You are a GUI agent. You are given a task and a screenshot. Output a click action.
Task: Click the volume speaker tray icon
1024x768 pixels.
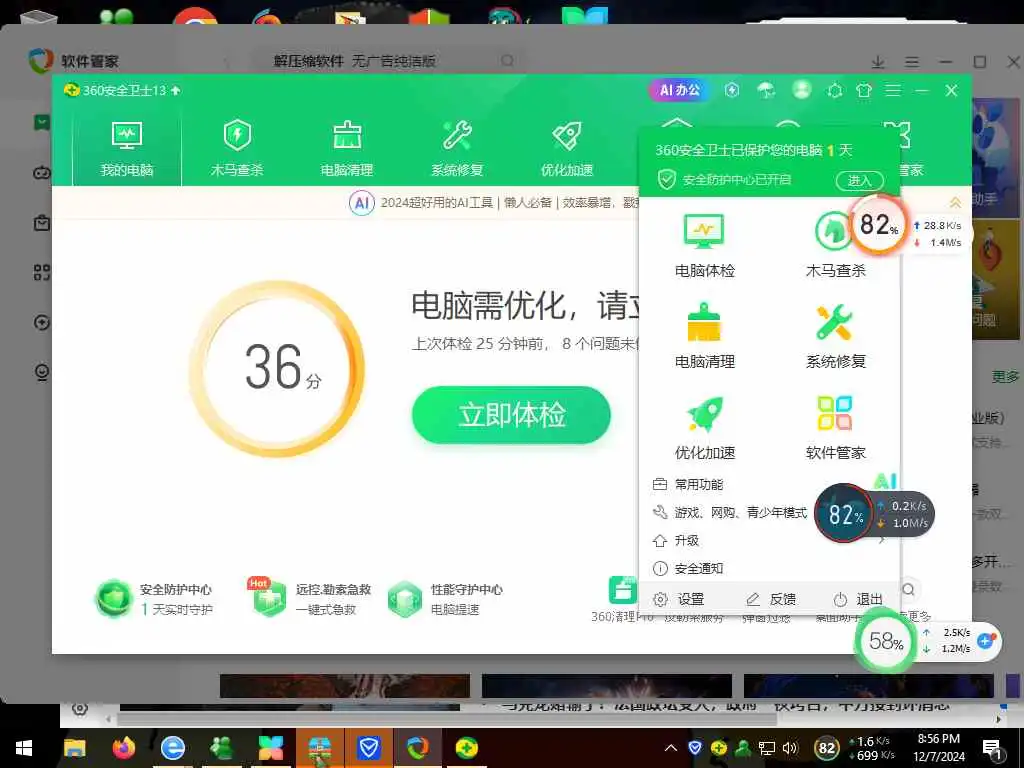[790, 748]
